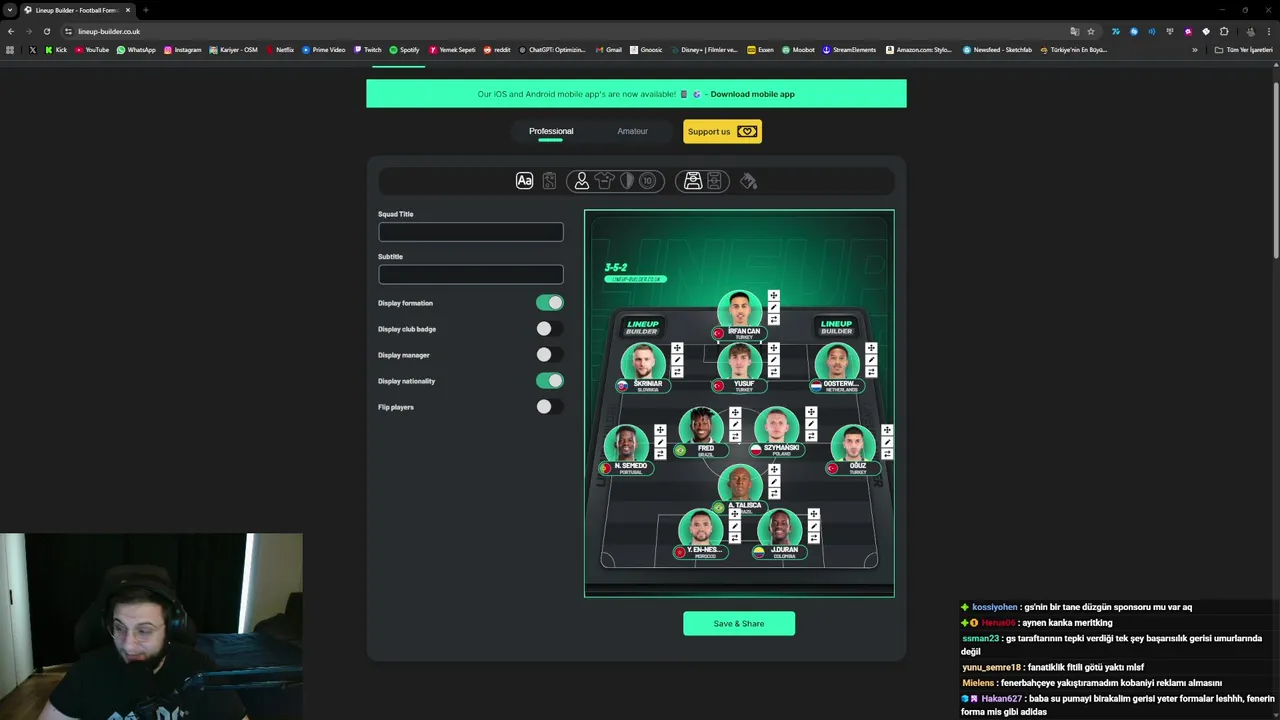Click the Fred player photo
This screenshot has width=1280, height=720.
pyautogui.click(x=701, y=425)
